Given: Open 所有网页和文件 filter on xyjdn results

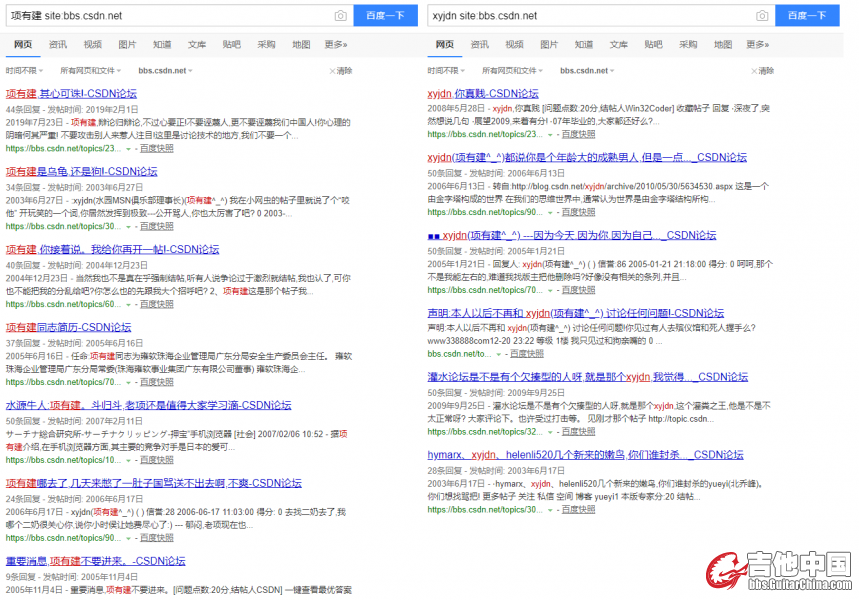Looking at the screenshot, I should point(512,71).
